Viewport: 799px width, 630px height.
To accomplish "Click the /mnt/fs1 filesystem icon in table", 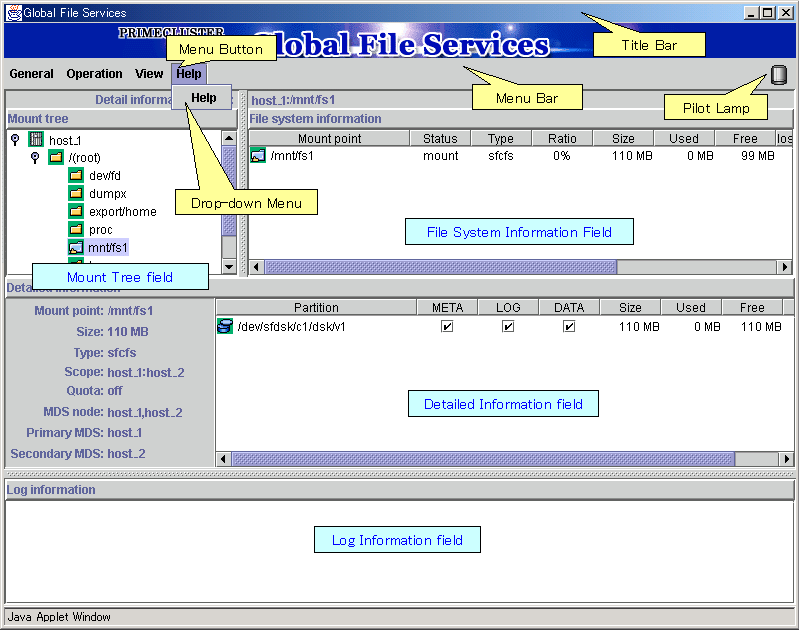I will [258, 155].
